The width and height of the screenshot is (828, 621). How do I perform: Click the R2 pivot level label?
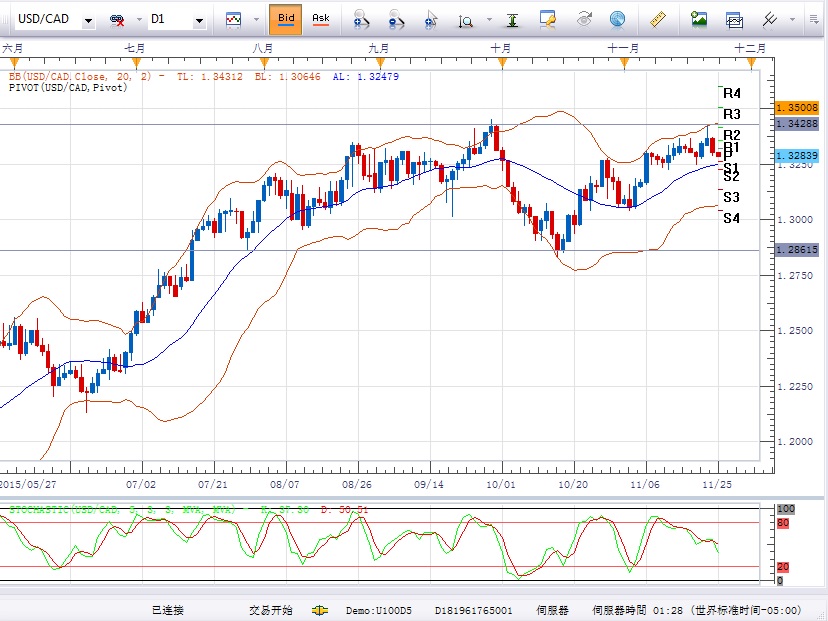pyautogui.click(x=732, y=134)
